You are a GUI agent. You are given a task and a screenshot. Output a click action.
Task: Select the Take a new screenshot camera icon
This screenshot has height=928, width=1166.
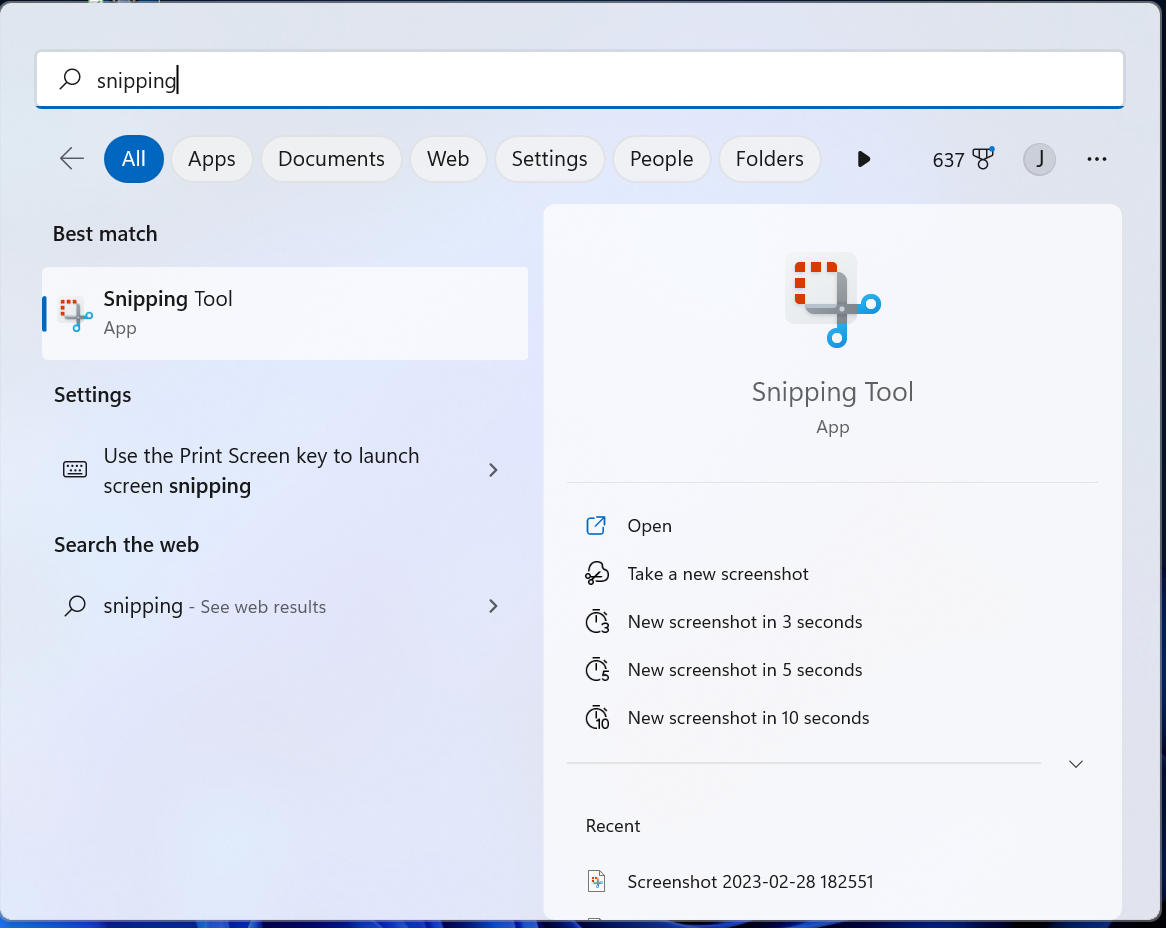tap(596, 573)
